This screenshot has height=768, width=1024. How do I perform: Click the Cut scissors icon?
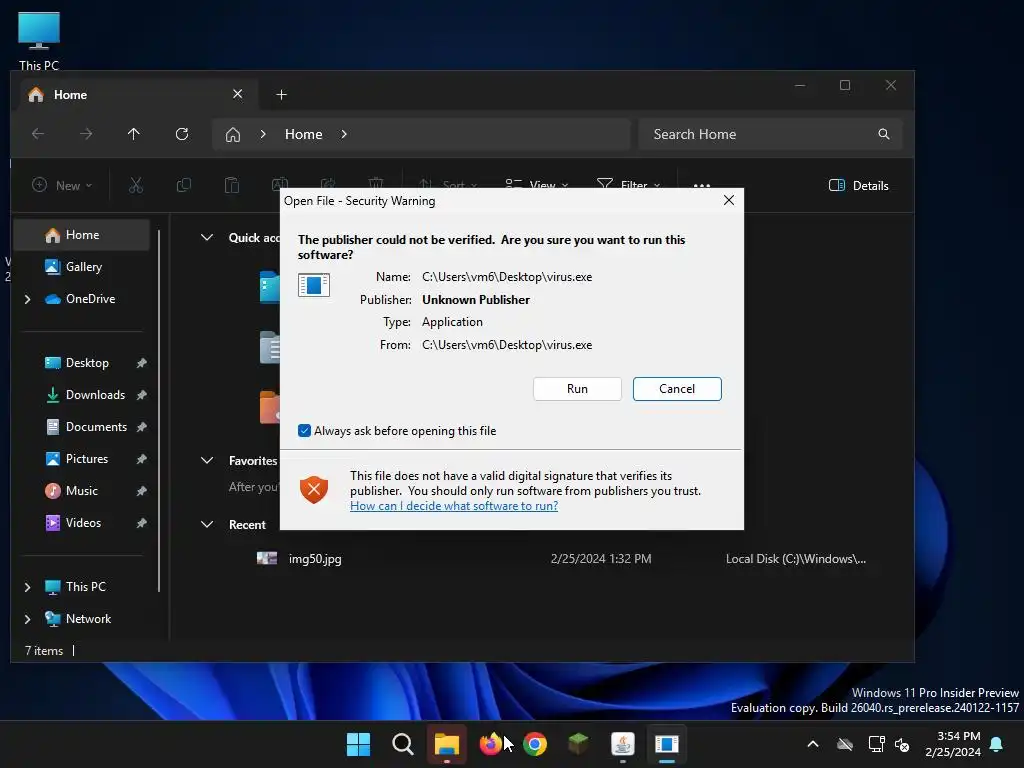[x=136, y=185]
